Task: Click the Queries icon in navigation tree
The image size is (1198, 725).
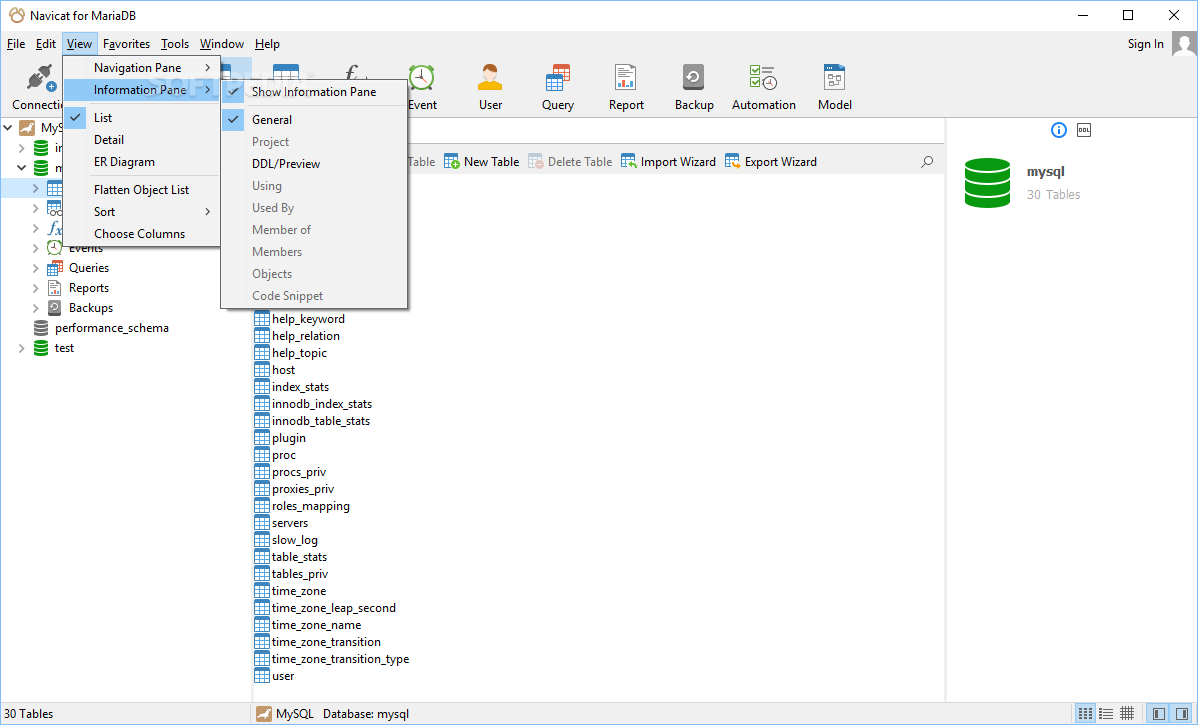Action: click(54, 267)
